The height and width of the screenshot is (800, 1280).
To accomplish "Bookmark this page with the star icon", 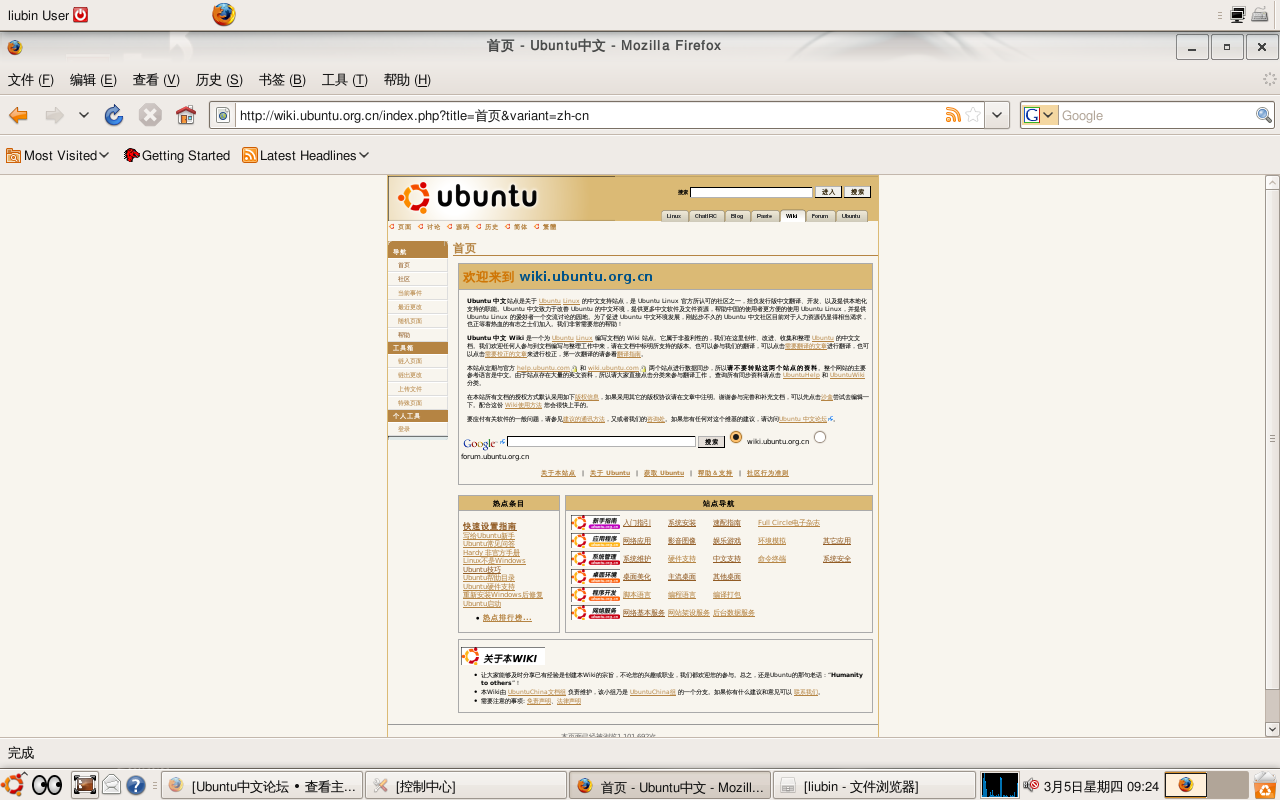I will [x=973, y=115].
